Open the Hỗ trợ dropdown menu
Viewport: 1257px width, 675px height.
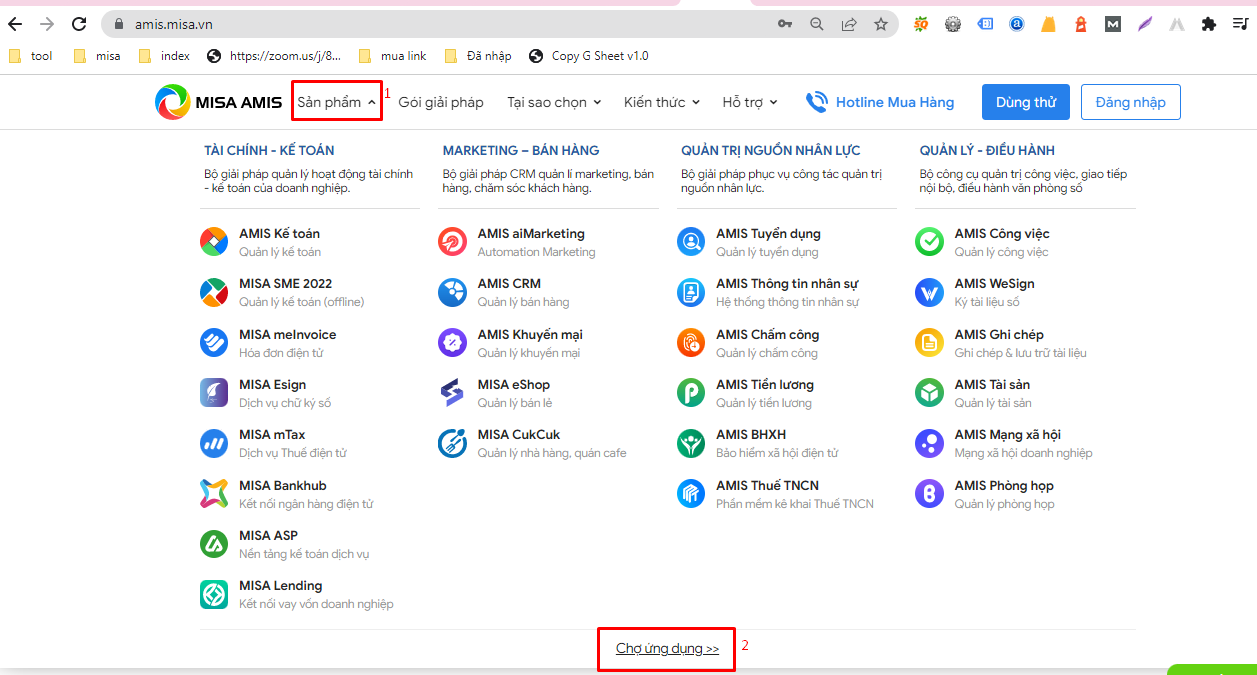[750, 102]
